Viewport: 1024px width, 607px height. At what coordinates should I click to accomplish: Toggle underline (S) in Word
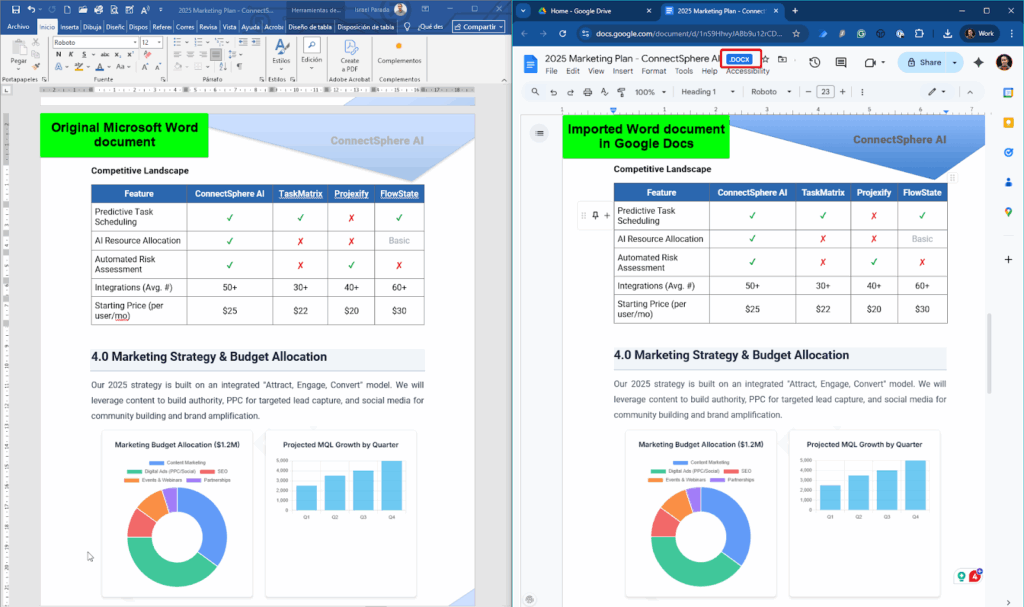(84, 54)
